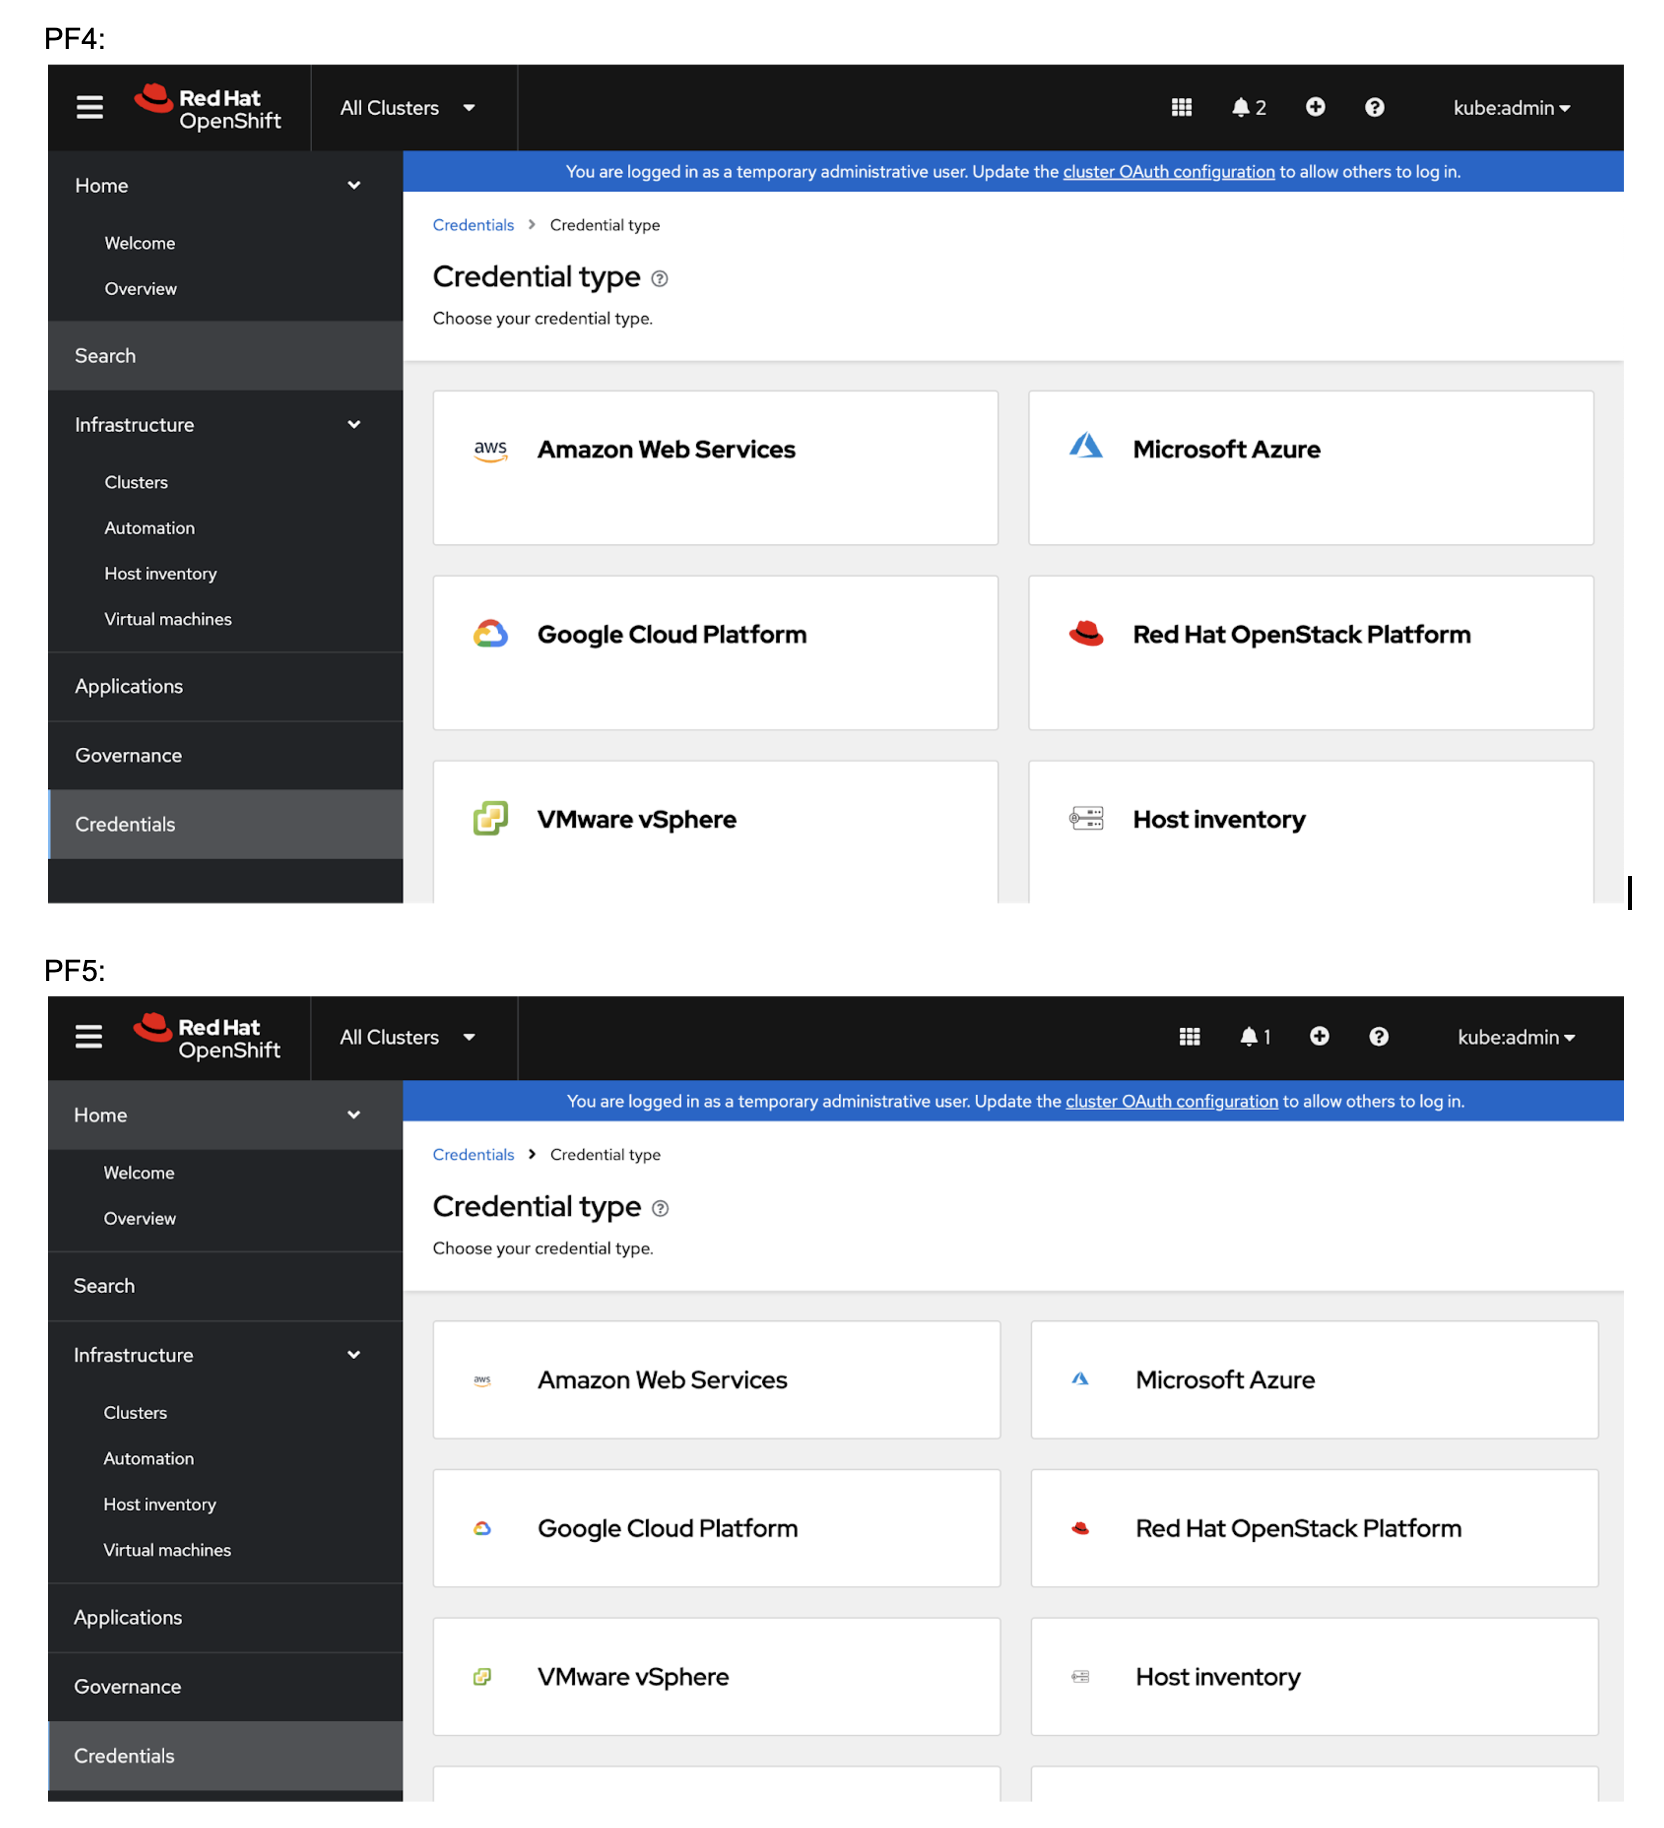Choose the Amazon Web Services card in PF4
This screenshot has width=1664, height=1828.
point(716,468)
